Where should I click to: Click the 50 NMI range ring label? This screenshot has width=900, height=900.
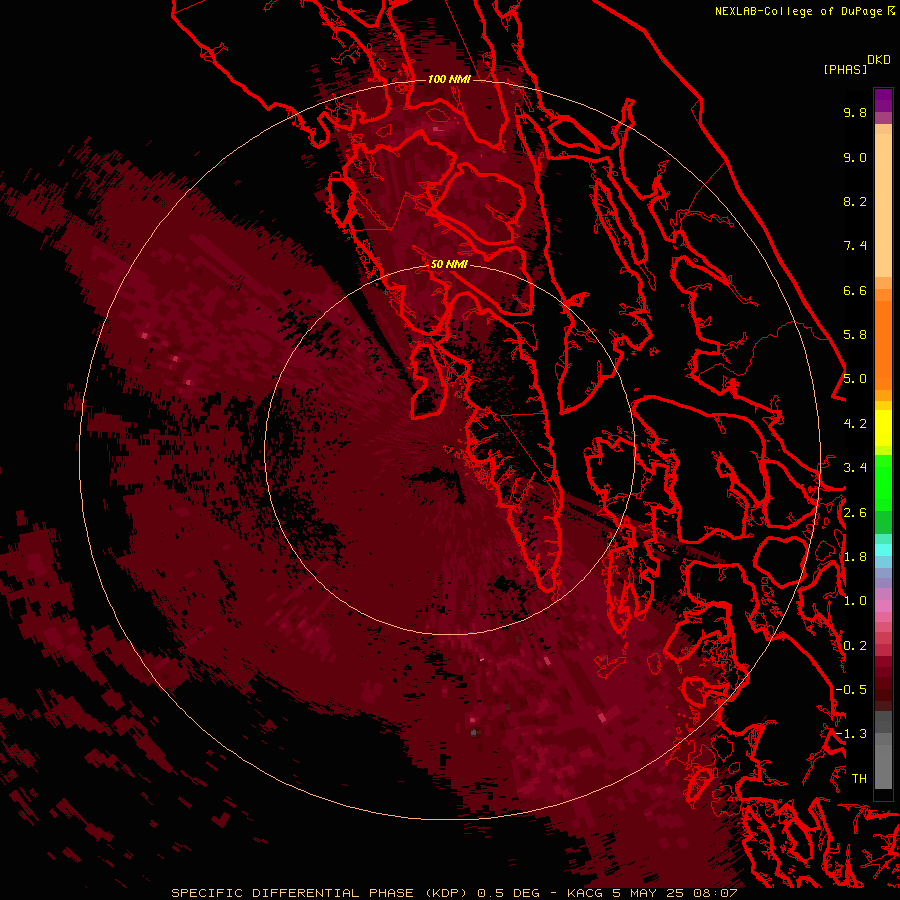point(449,264)
